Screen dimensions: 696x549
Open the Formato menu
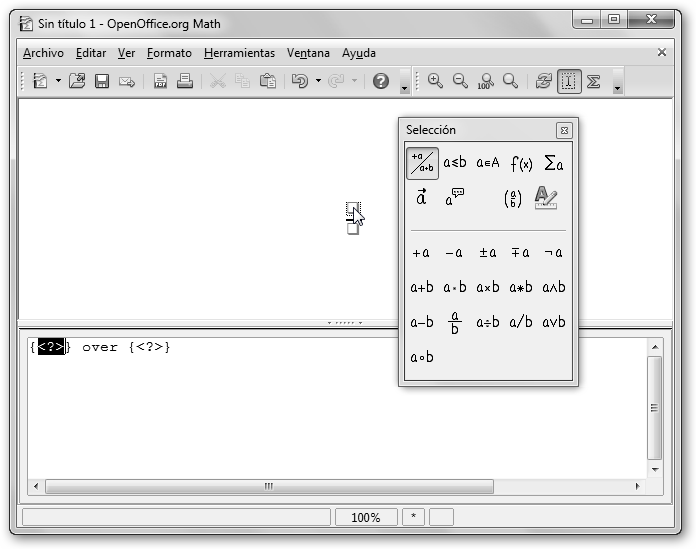[169, 53]
